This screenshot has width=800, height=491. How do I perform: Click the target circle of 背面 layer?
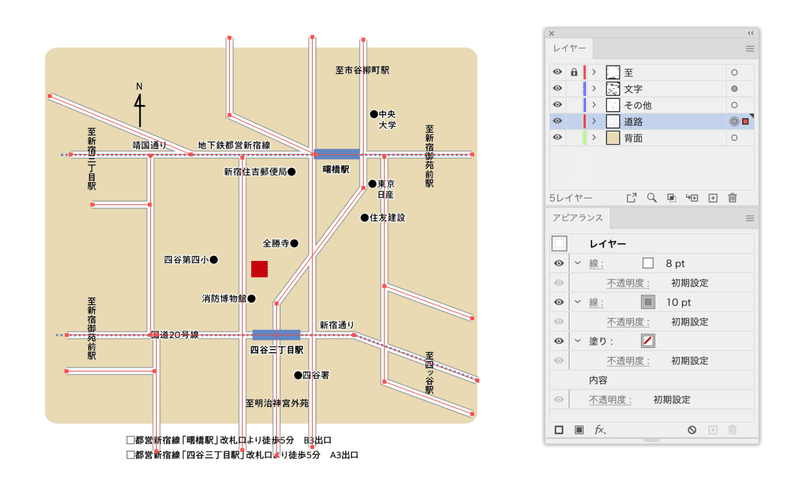click(734, 138)
